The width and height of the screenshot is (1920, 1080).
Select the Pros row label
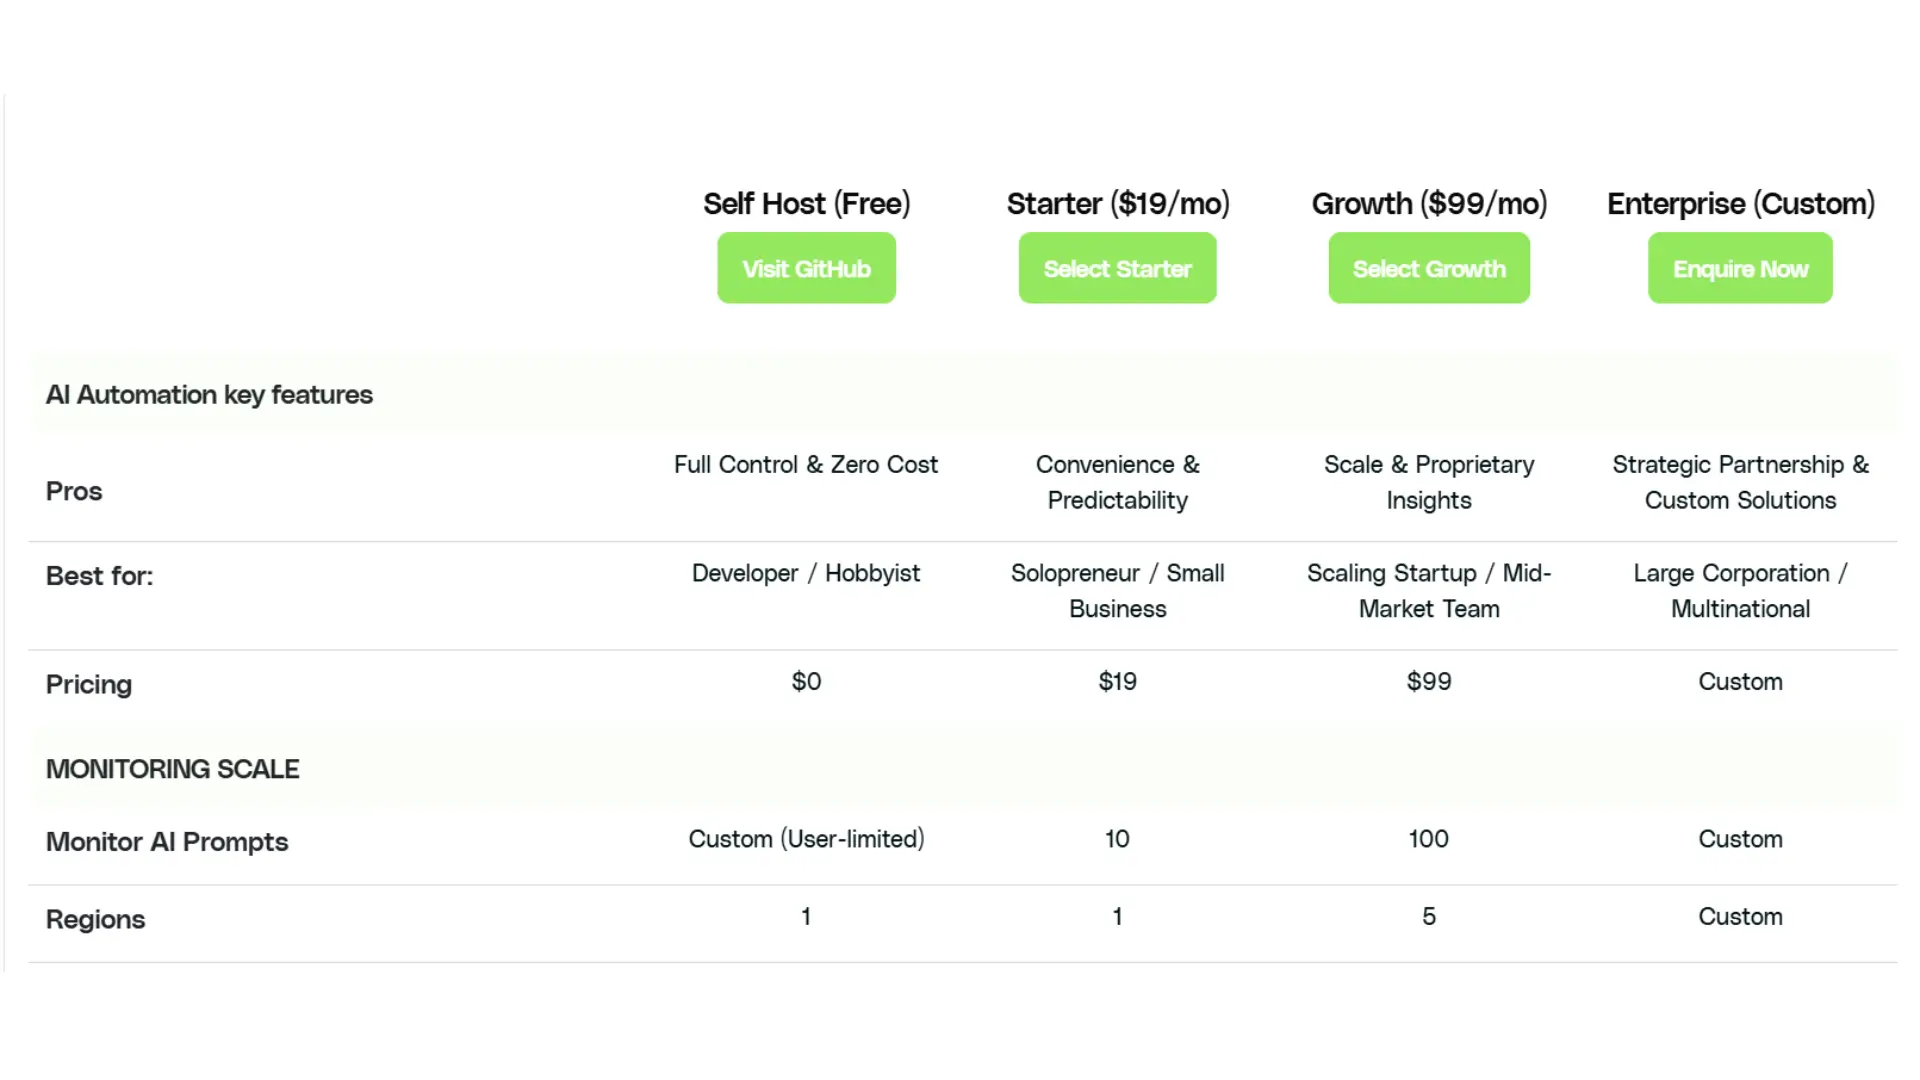point(73,491)
